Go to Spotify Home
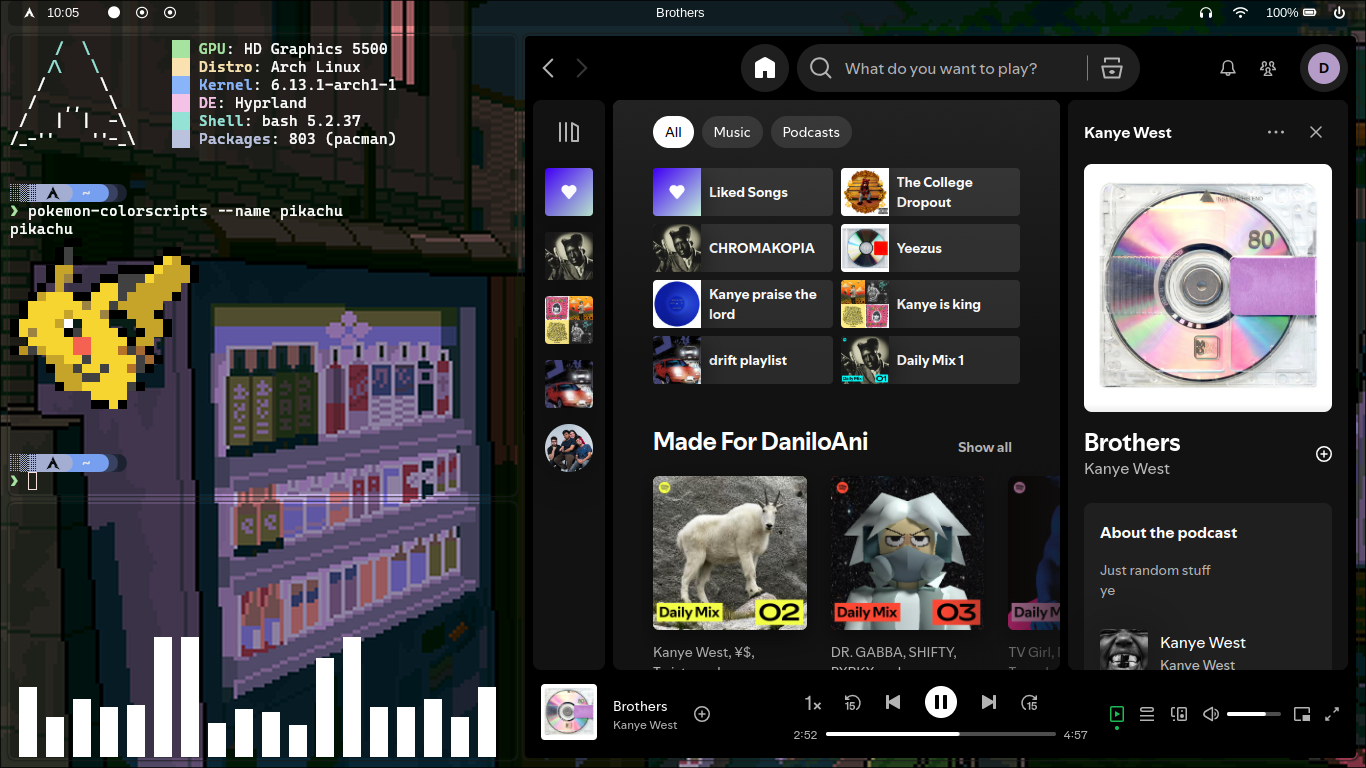The height and width of the screenshot is (768, 1366). [765, 68]
